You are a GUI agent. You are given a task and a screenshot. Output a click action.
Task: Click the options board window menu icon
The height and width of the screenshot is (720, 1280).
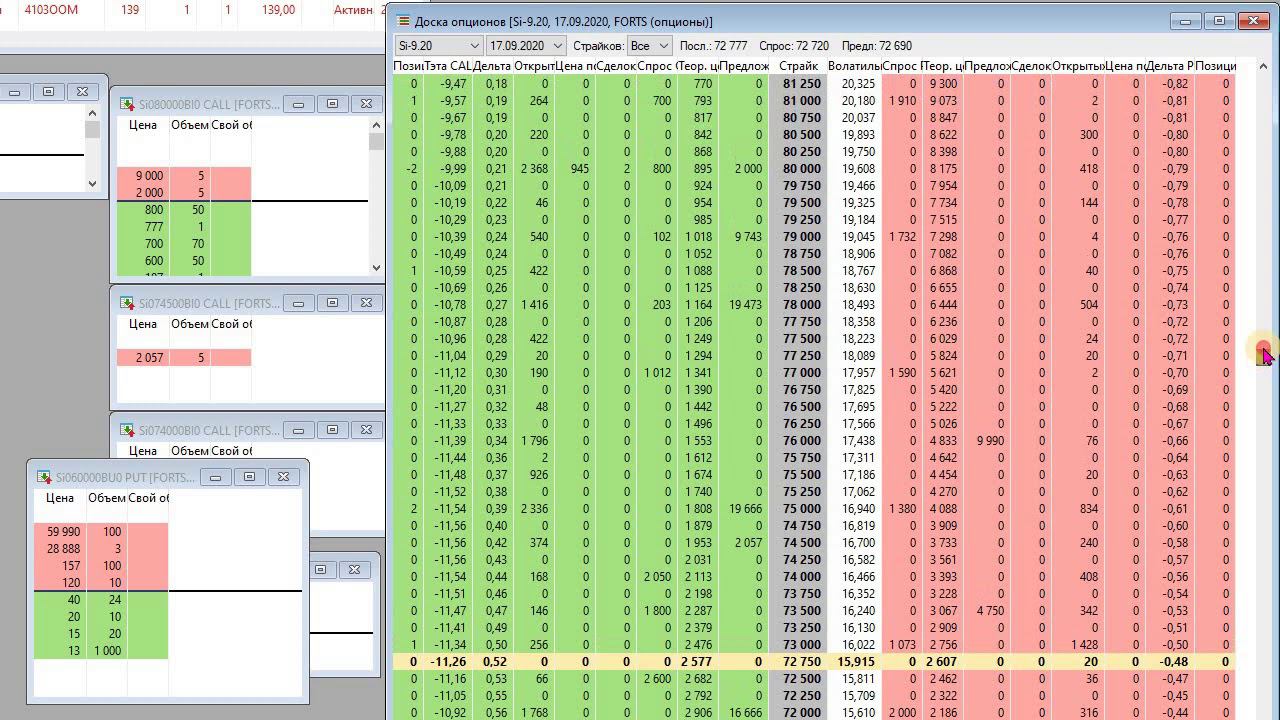point(403,21)
